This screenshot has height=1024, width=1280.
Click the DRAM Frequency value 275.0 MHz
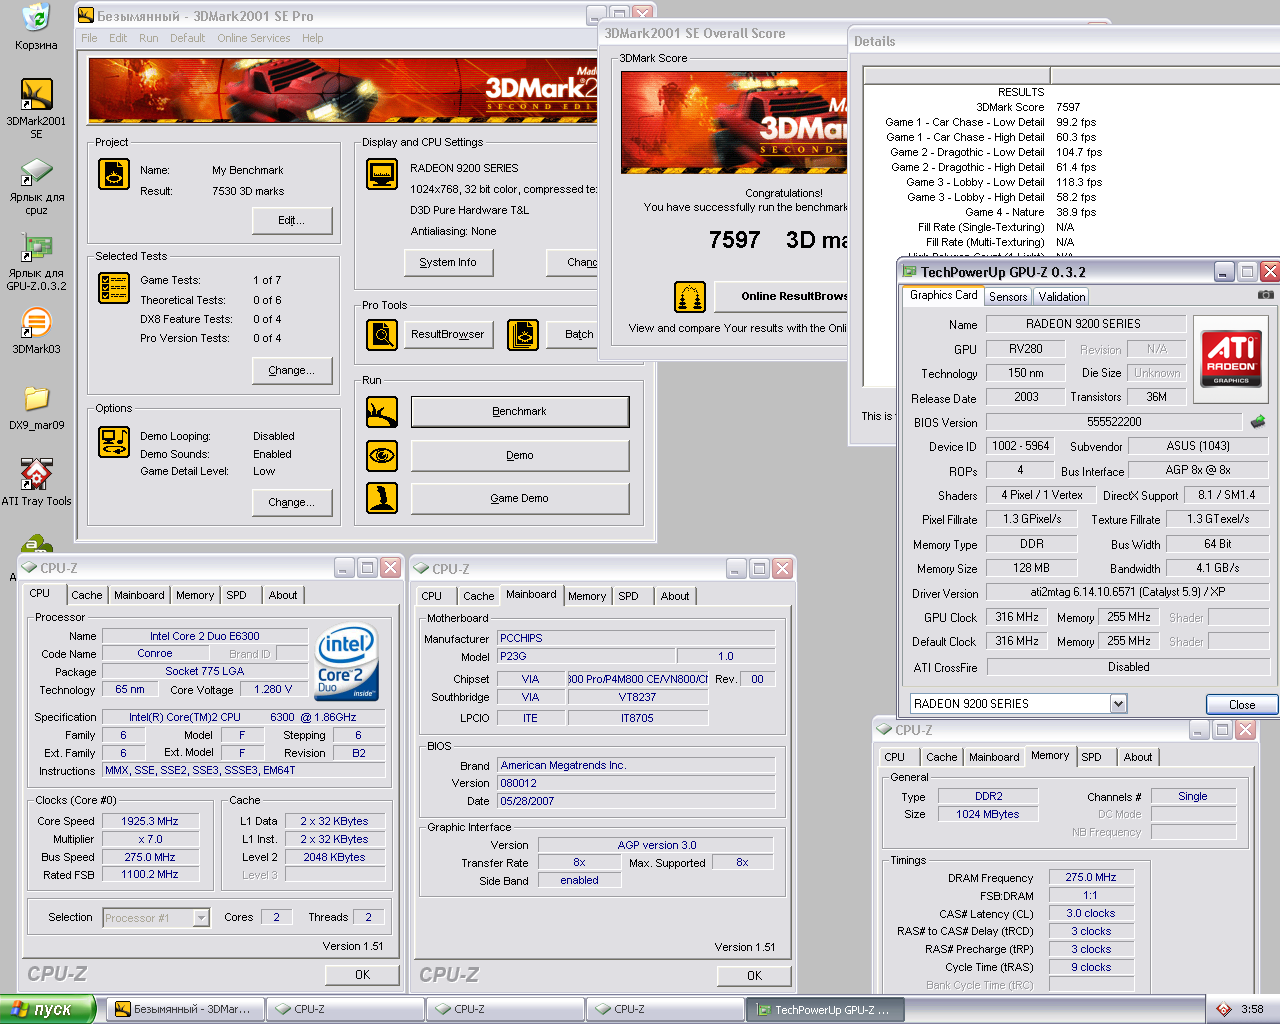point(1091,877)
